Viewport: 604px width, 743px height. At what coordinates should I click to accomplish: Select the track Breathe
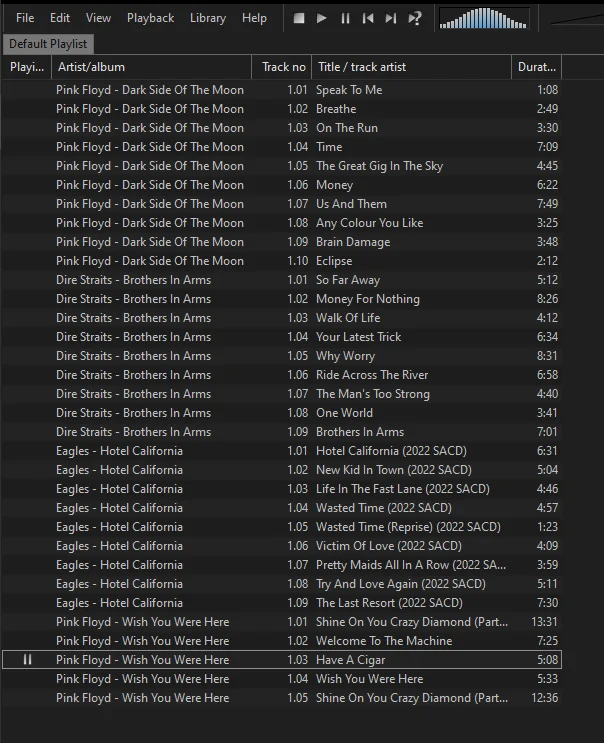pyautogui.click(x=282, y=109)
